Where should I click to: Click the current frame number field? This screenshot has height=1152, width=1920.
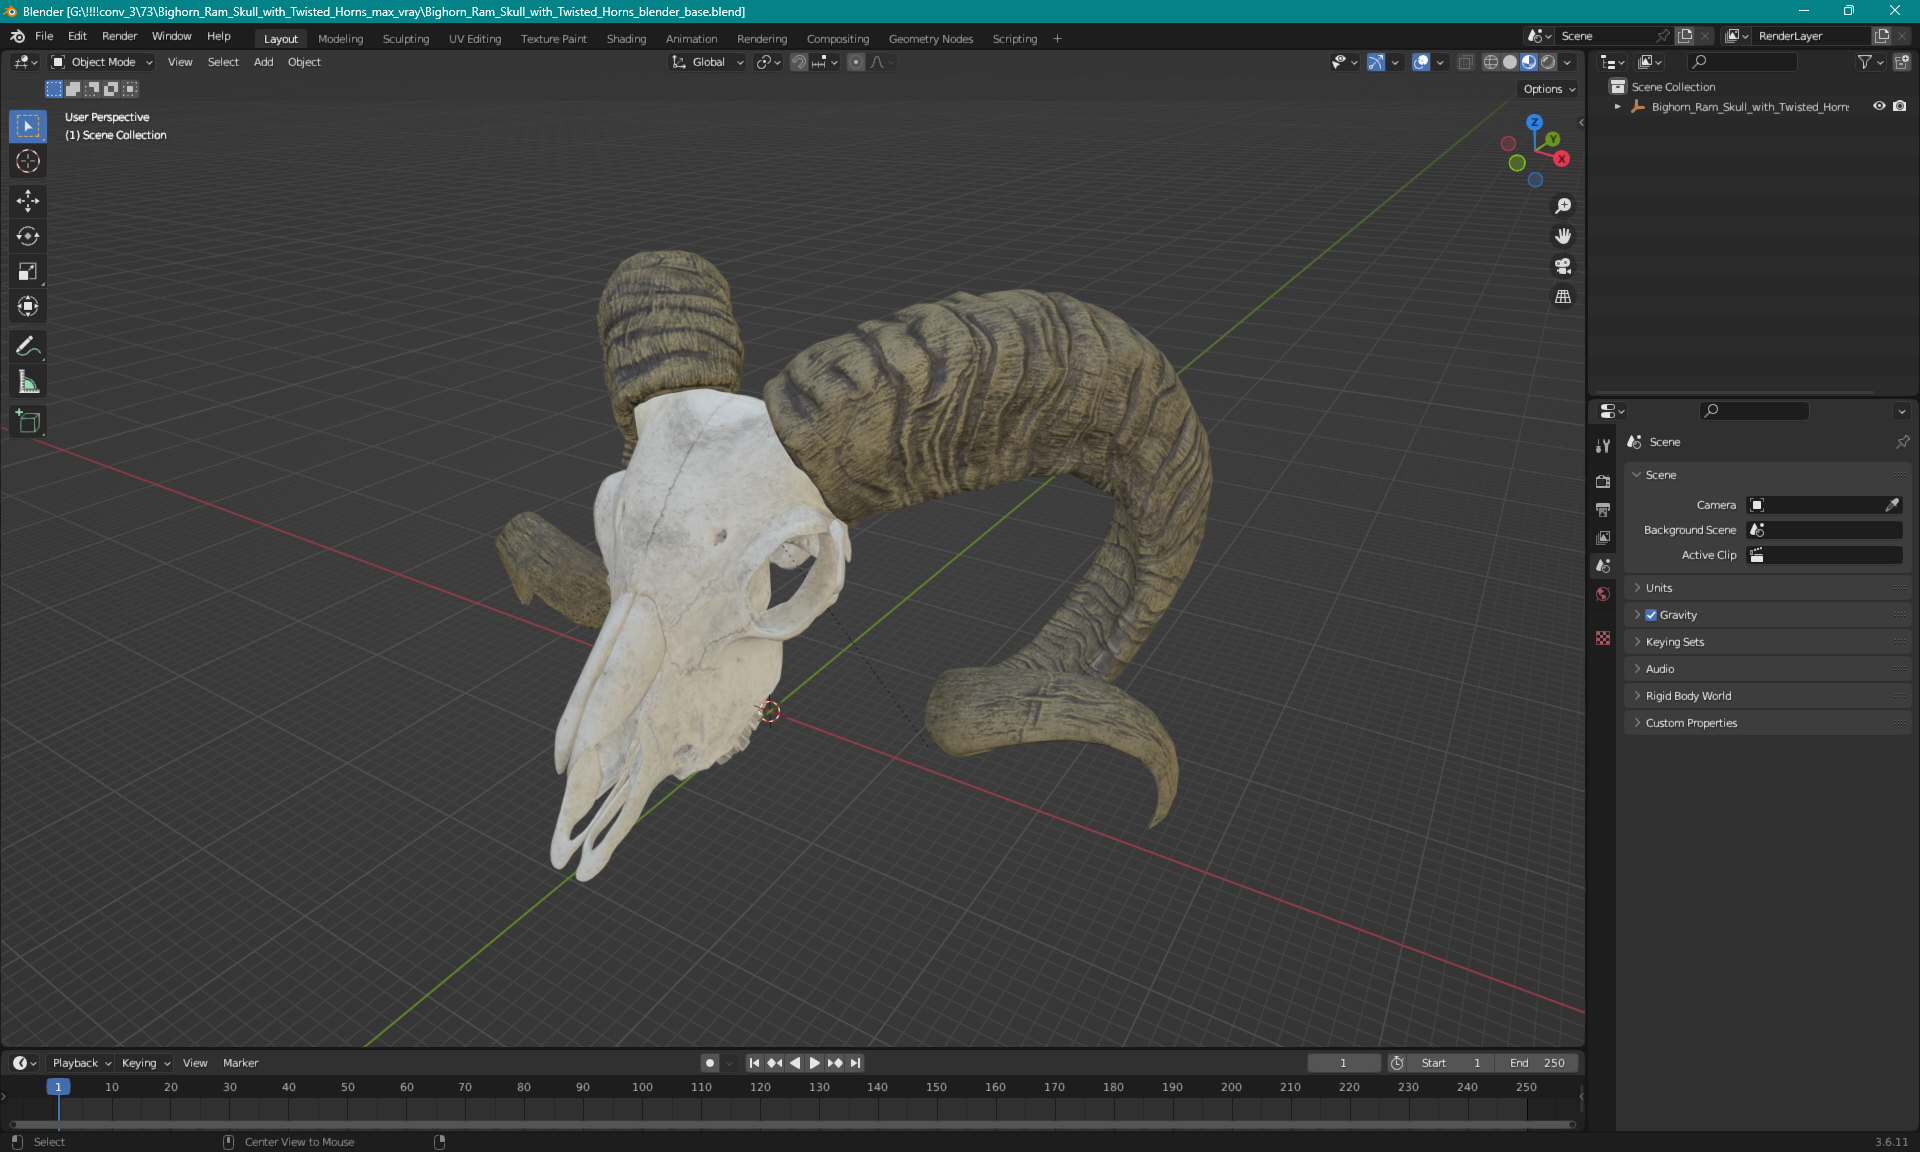(x=1343, y=1063)
